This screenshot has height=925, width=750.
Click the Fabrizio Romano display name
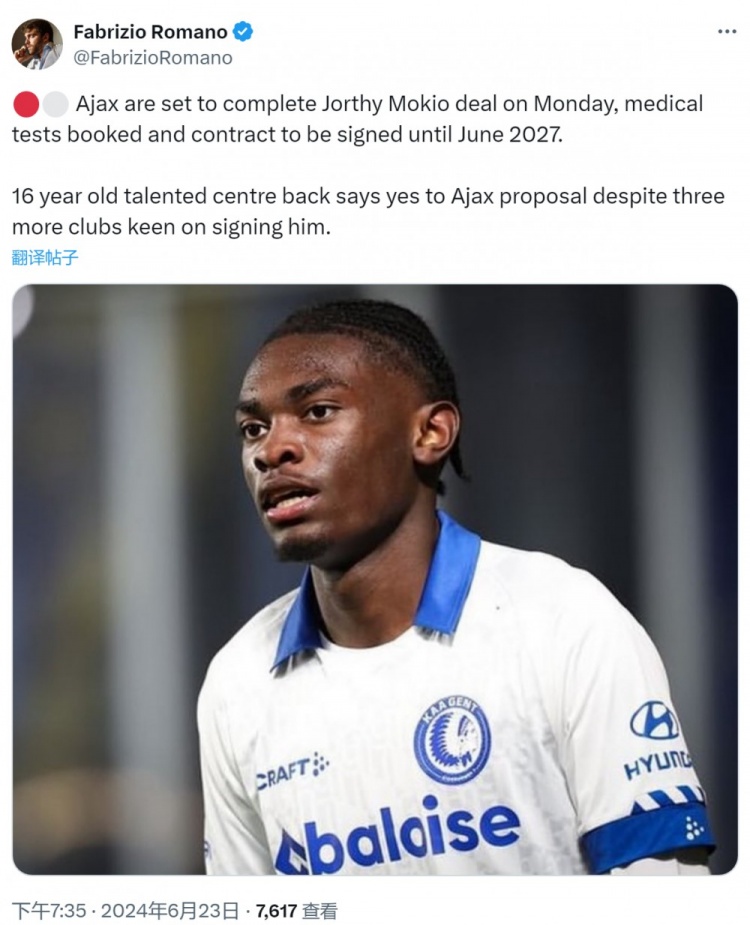click(150, 31)
